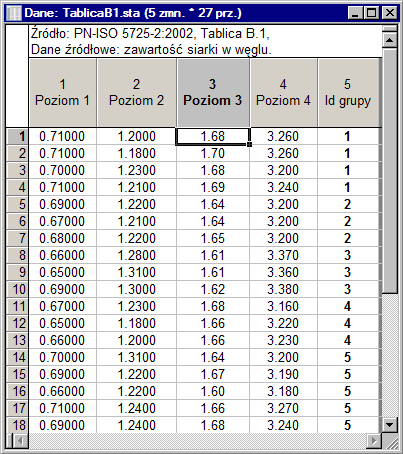Click Id grupy cell in row 18

point(348,425)
